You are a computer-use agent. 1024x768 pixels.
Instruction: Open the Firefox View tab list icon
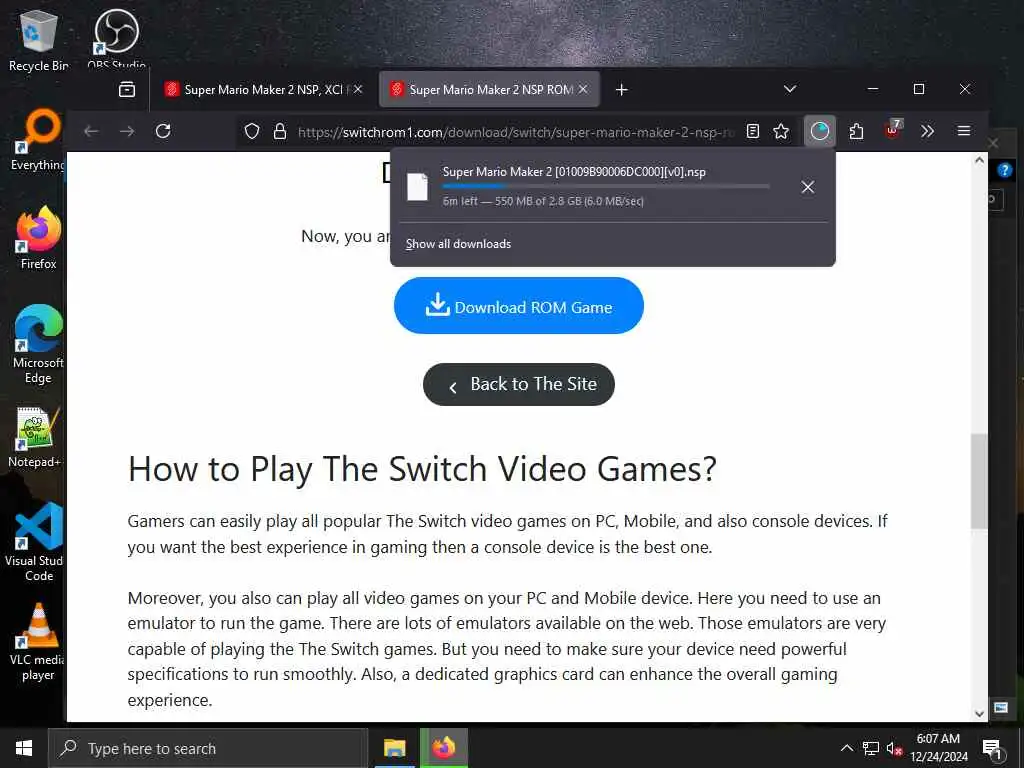point(127,89)
